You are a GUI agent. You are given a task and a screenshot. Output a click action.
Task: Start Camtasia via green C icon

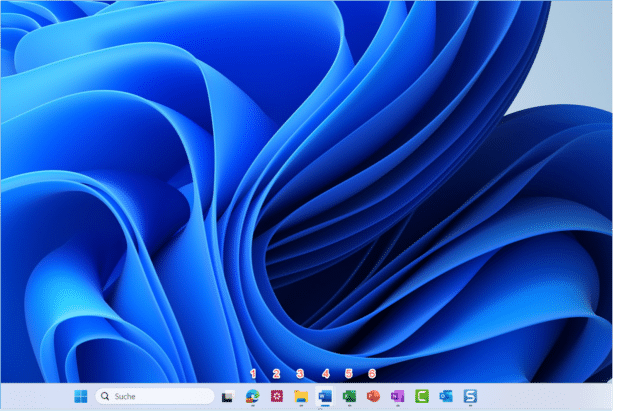click(421, 396)
